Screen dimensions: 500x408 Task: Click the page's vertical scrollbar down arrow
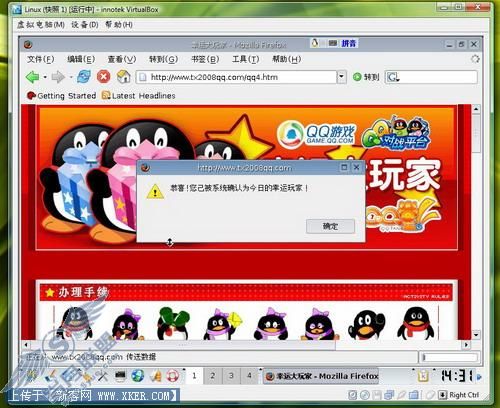(x=476, y=335)
